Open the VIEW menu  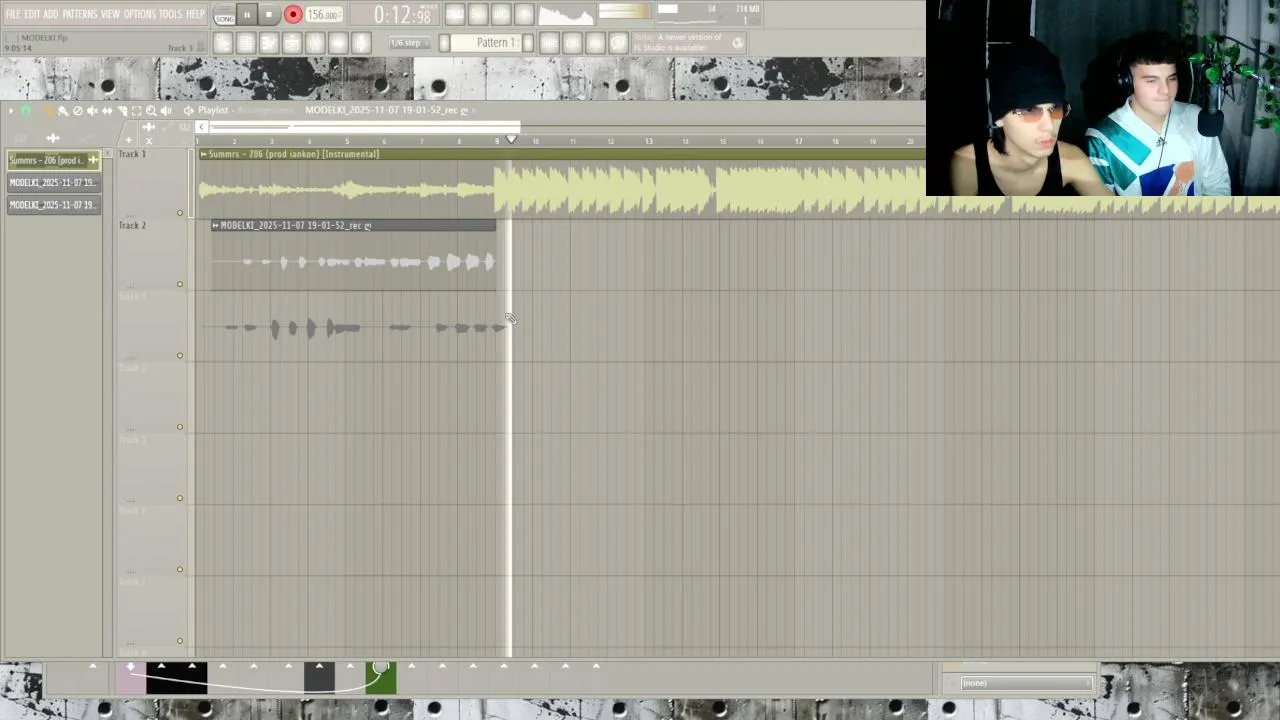coord(110,14)
